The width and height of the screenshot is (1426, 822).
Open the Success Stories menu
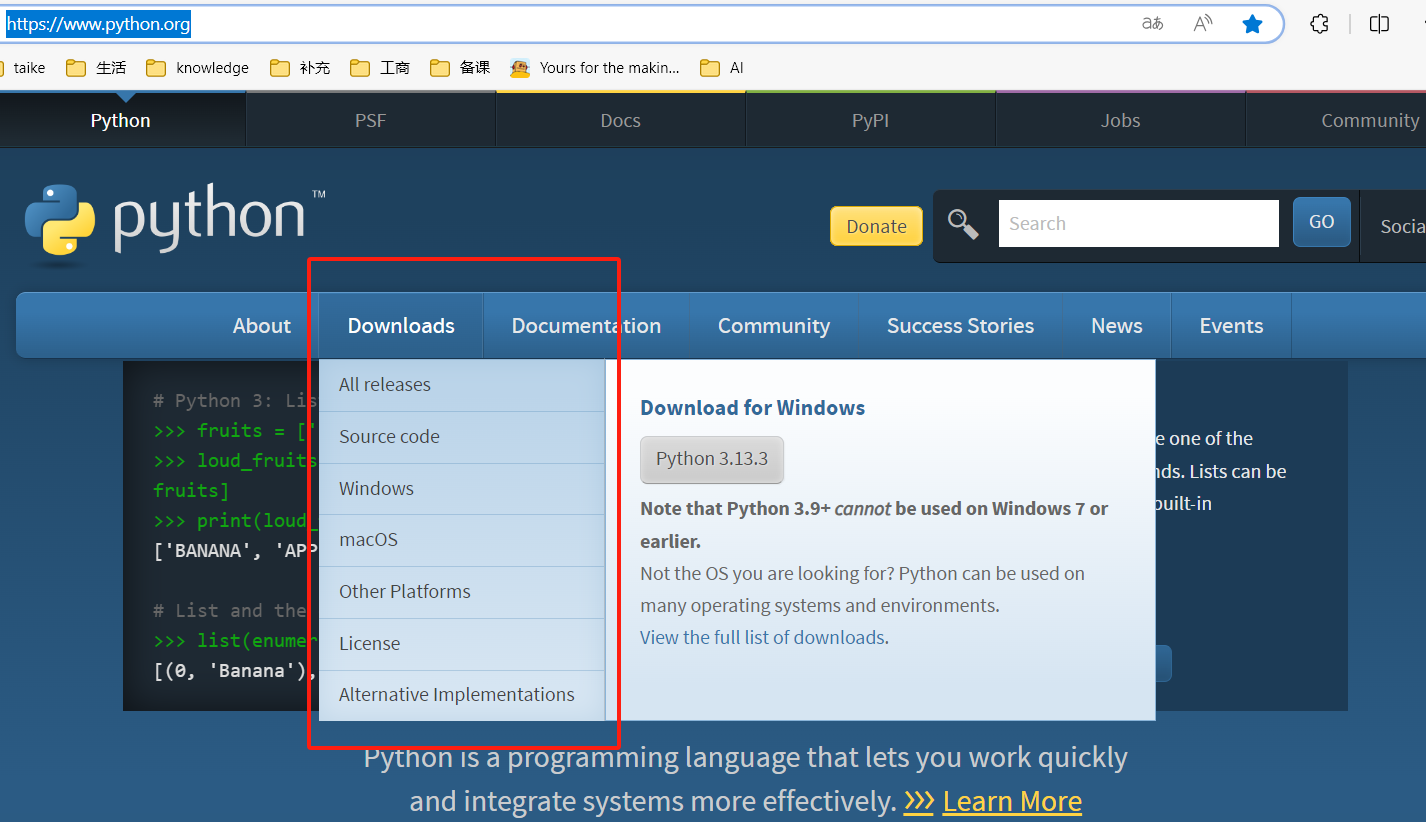tap(960, 326)
